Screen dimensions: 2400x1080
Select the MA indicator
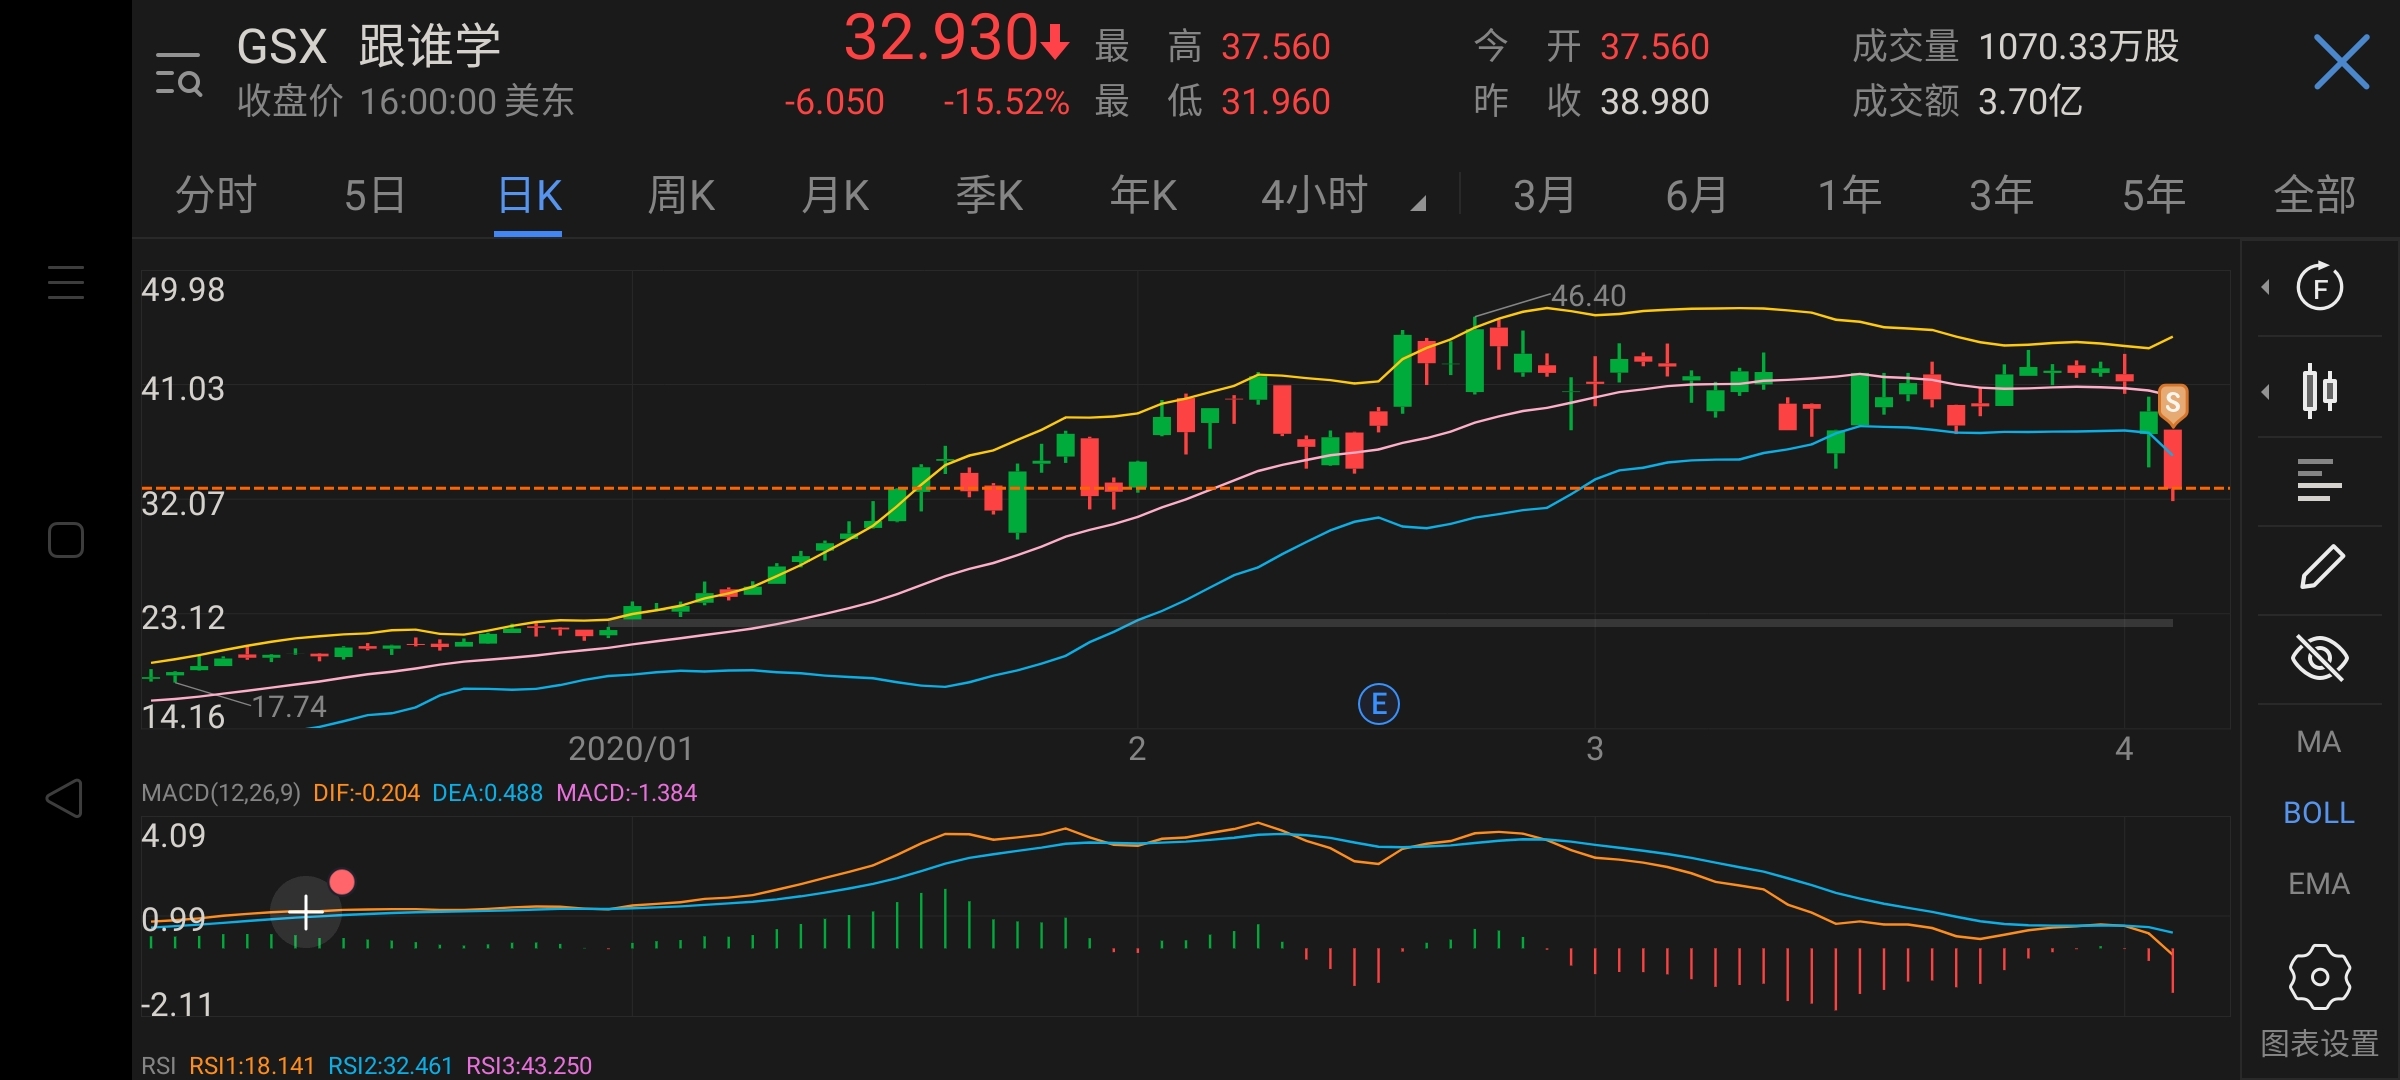click(2318, 742)
